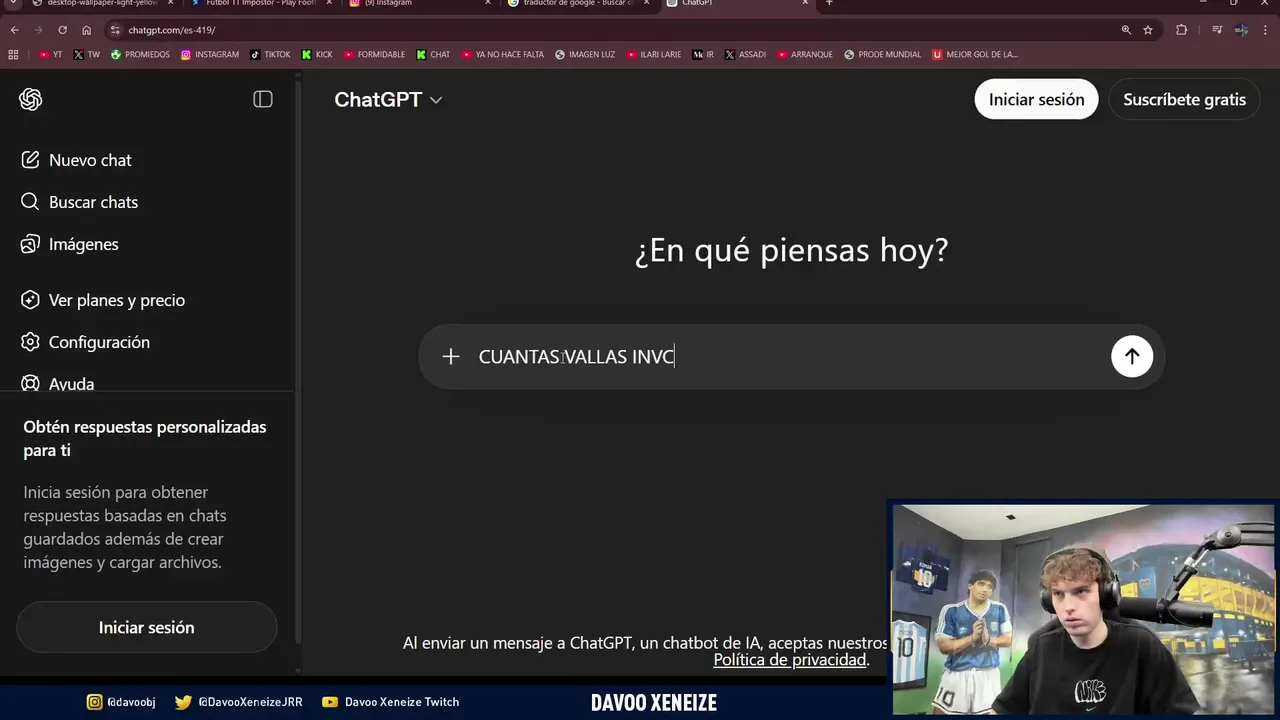1280x720 pixels.
Task: Go back with the browser back arrow
Action: 14,30
